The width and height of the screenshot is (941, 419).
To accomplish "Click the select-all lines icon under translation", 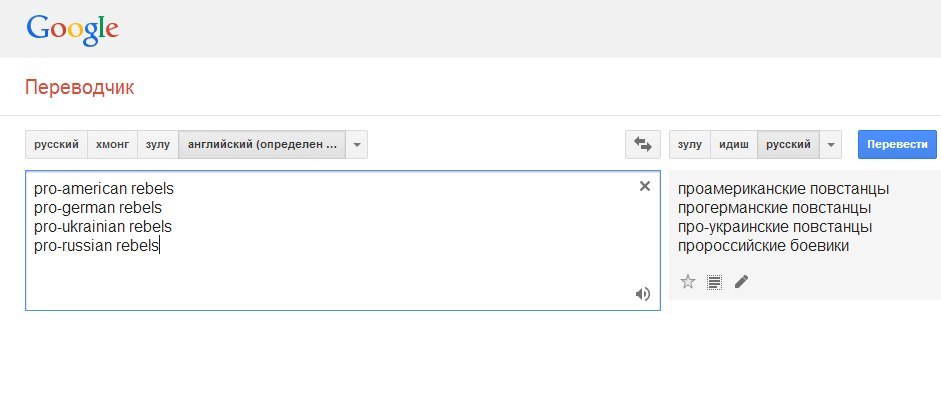I will pyautogui.click(x=714, y=282).
